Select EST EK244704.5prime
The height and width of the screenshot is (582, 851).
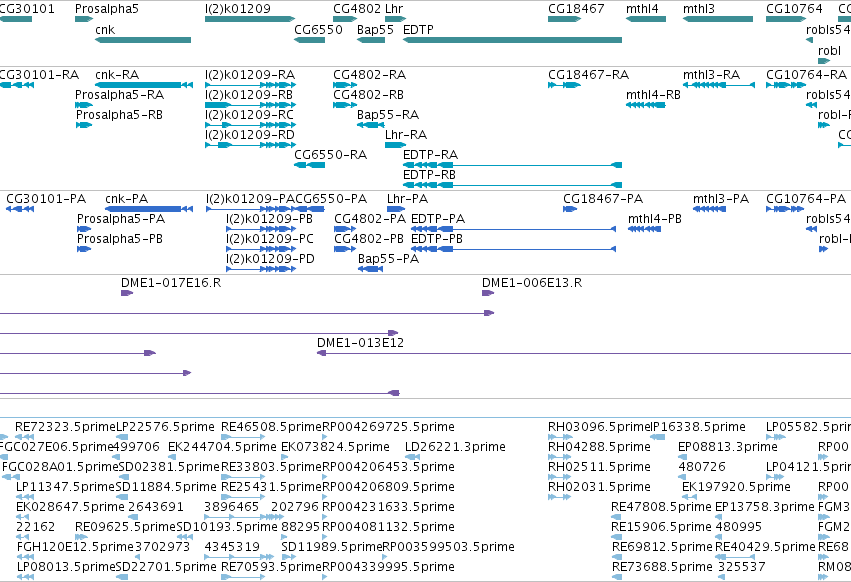pyautogui.click(x=222, y=447)
